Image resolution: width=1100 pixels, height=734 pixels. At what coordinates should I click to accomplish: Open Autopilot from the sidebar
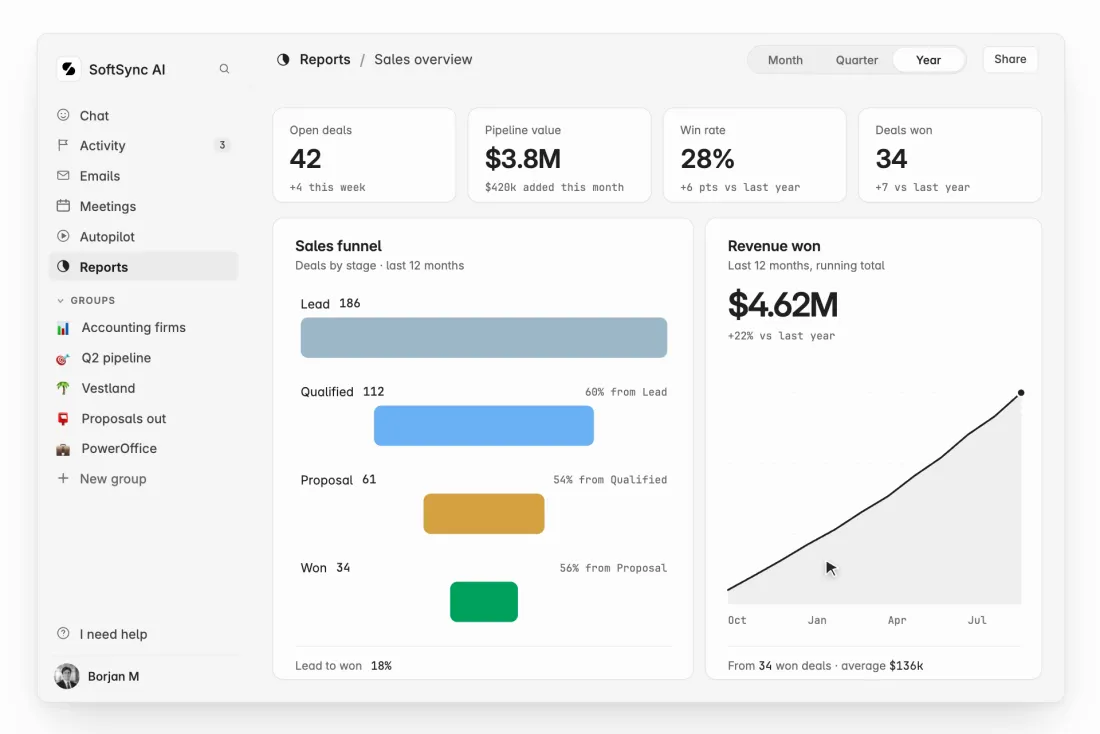144,236
